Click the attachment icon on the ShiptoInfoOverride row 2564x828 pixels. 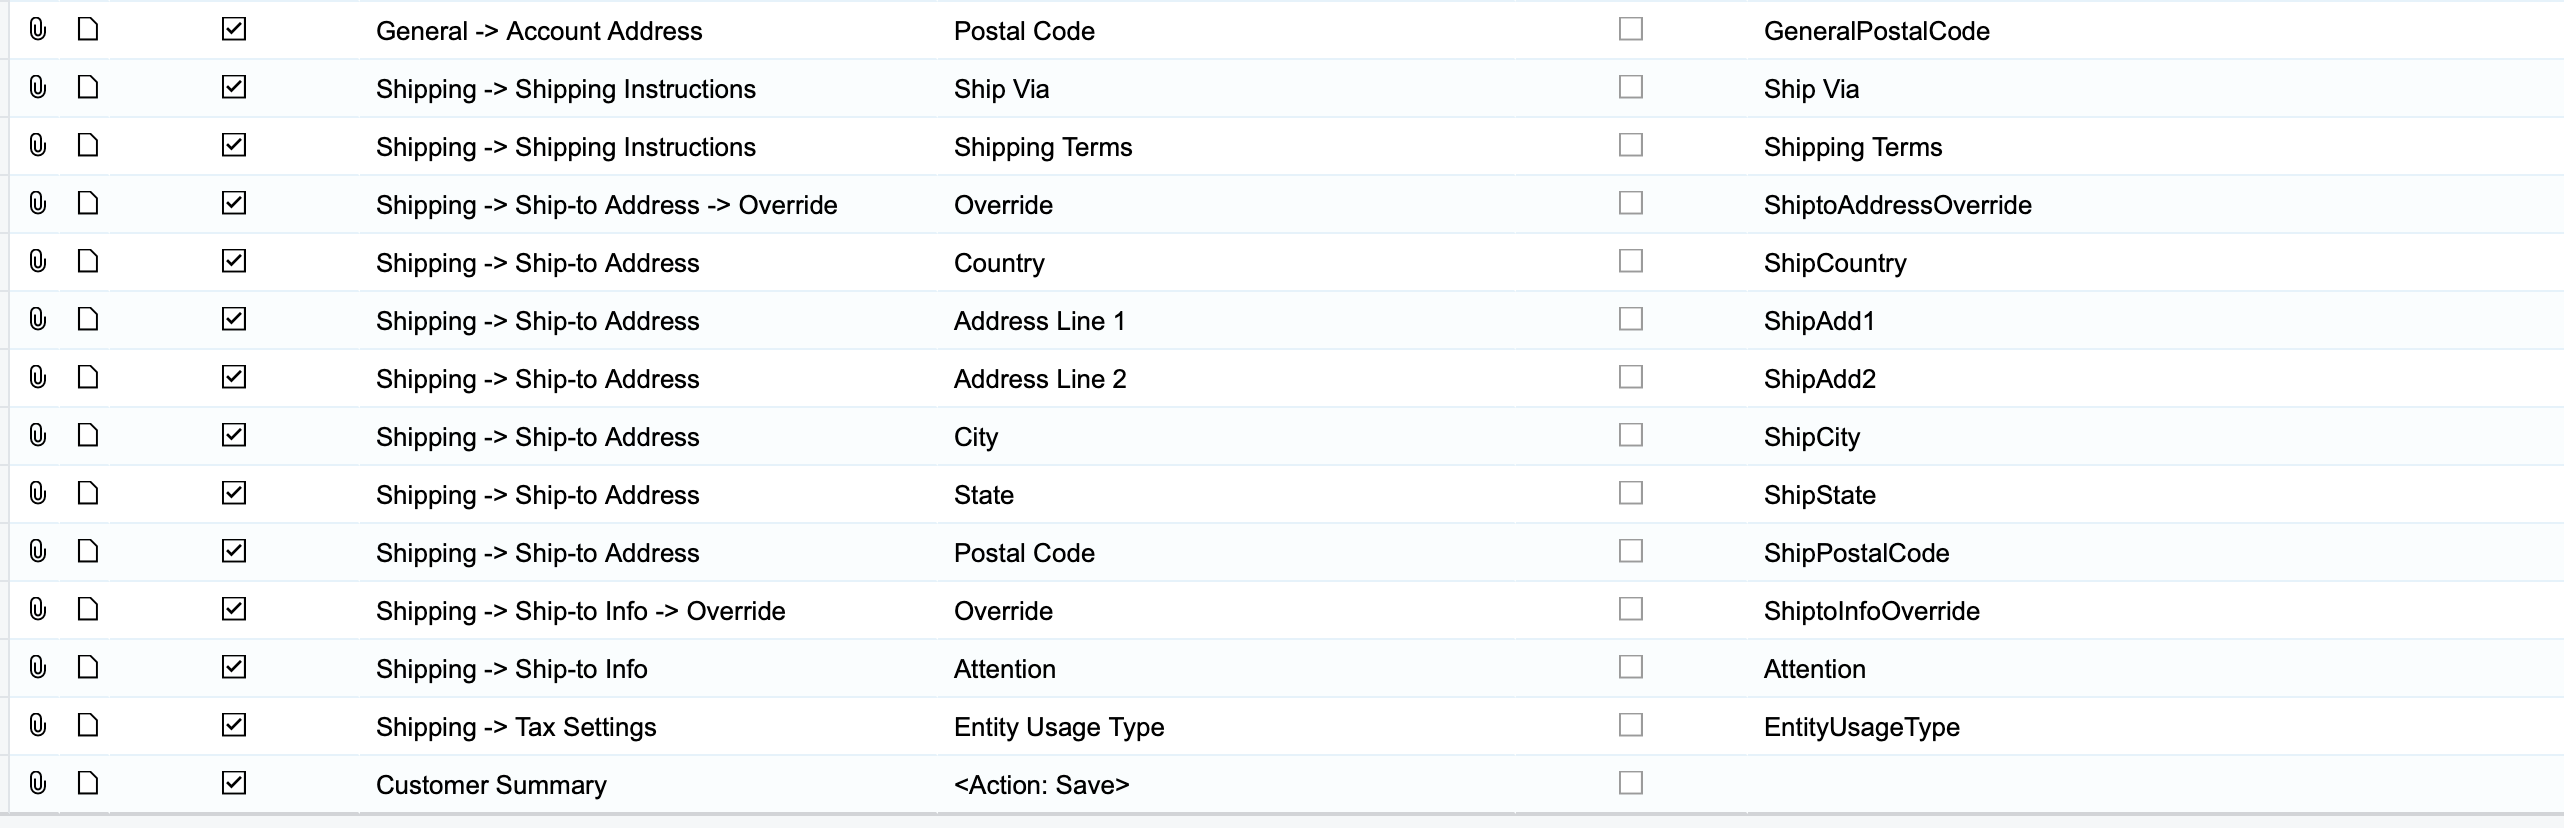tap(38, 610)
